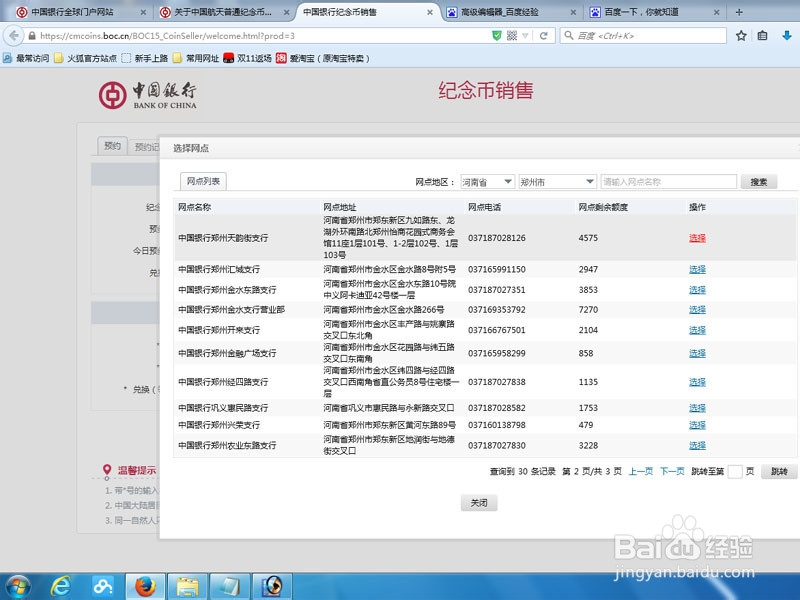This screenshot has width=800, height=600.
Task: Choose 选择 for 郑州经四路支行
Action: pyautogui.click(x=697, y=382)
